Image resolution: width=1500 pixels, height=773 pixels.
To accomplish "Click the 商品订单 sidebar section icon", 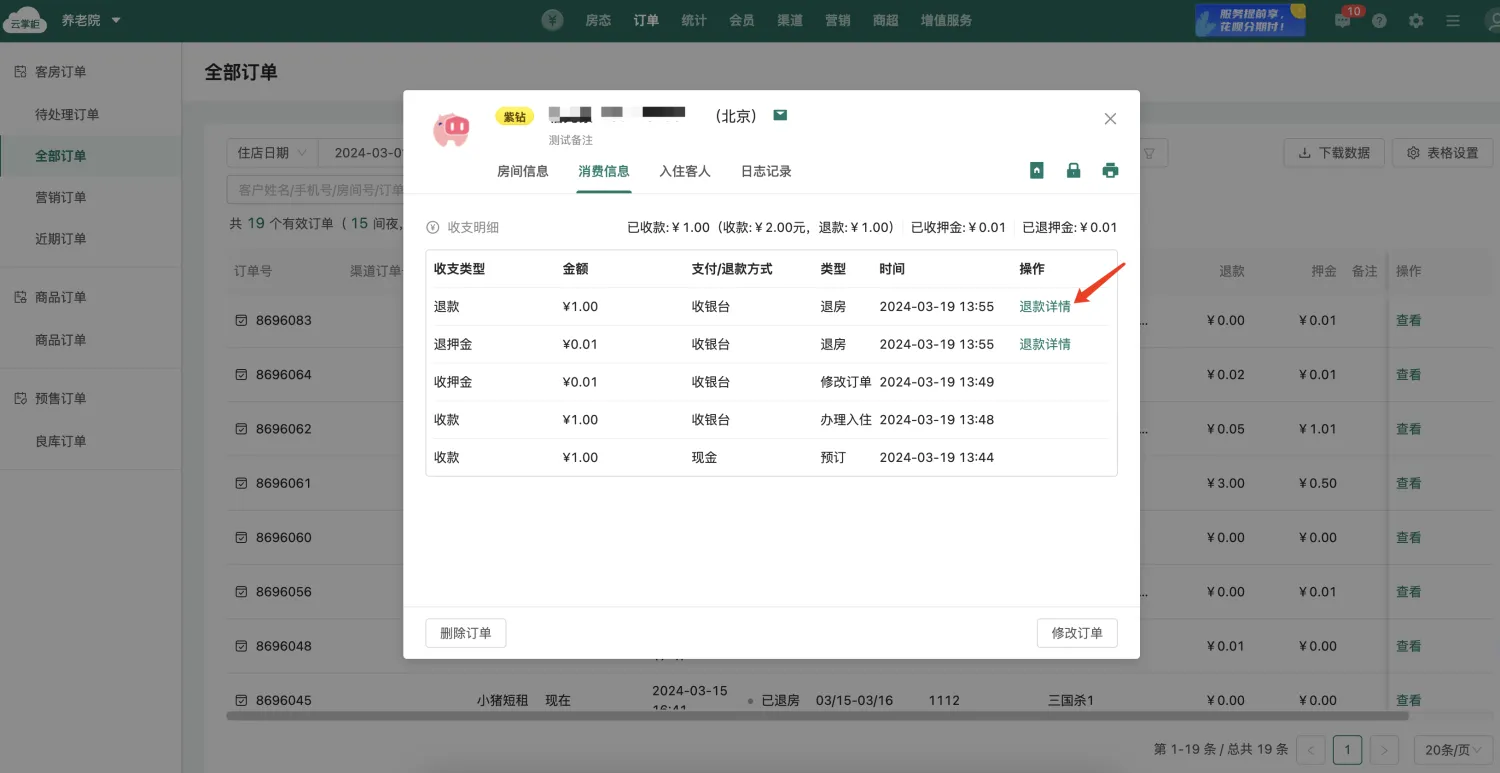I will [x=20, y=297].
